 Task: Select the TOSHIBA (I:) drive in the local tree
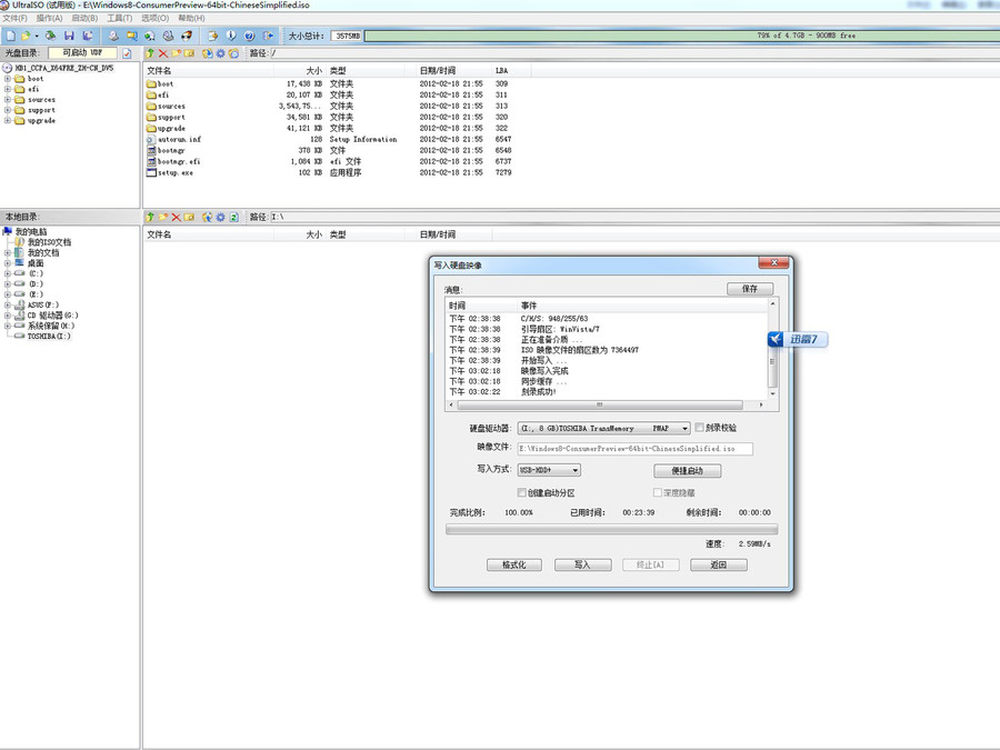tap(49, 336)
